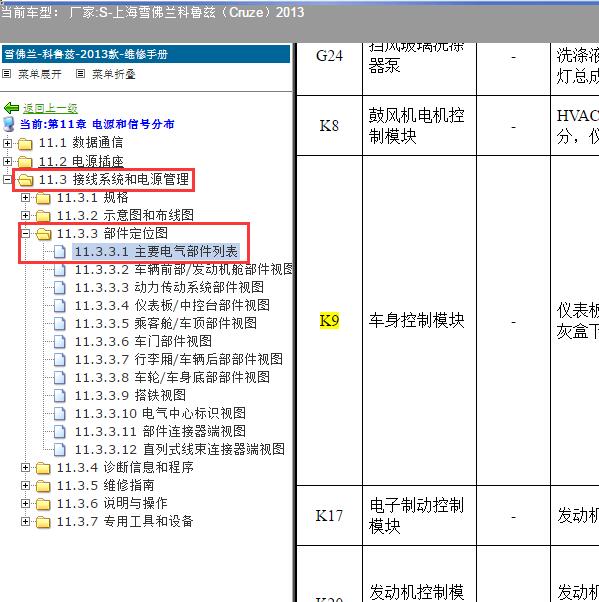
Task: Expand the 11.3.1 规格 node
Action: pos(25,197)
